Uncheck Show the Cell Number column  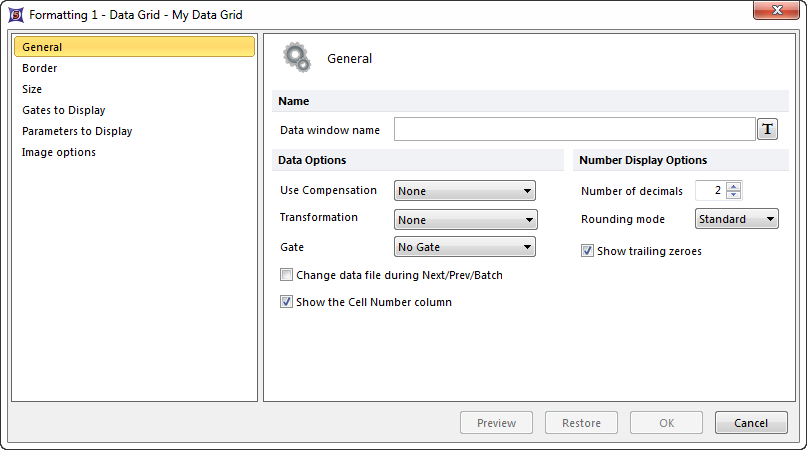tap(287, 302)
